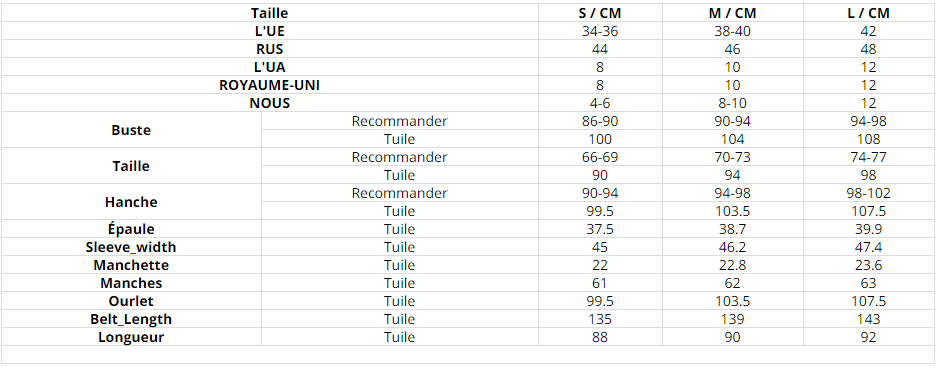Image resolution: width=944 pixels, height=369 pixels.
Task: Click the Épaule row label
Action: click(131, 229)
